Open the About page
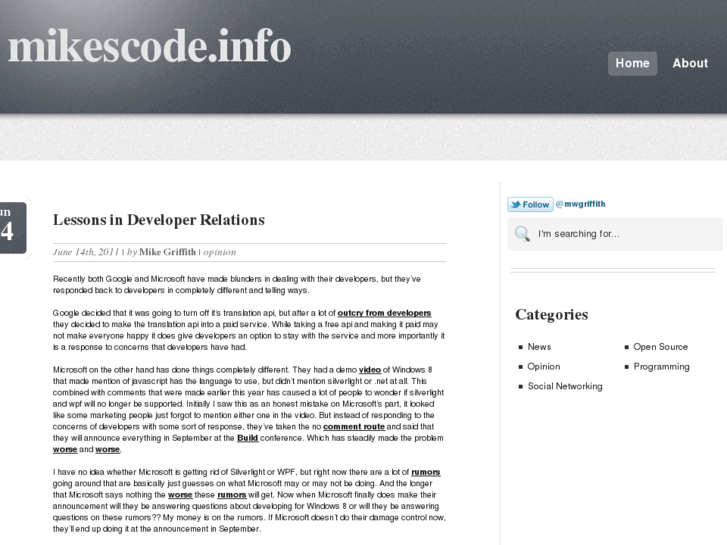Viewport: 727px width, 545px height. click(x=690, y=64)
